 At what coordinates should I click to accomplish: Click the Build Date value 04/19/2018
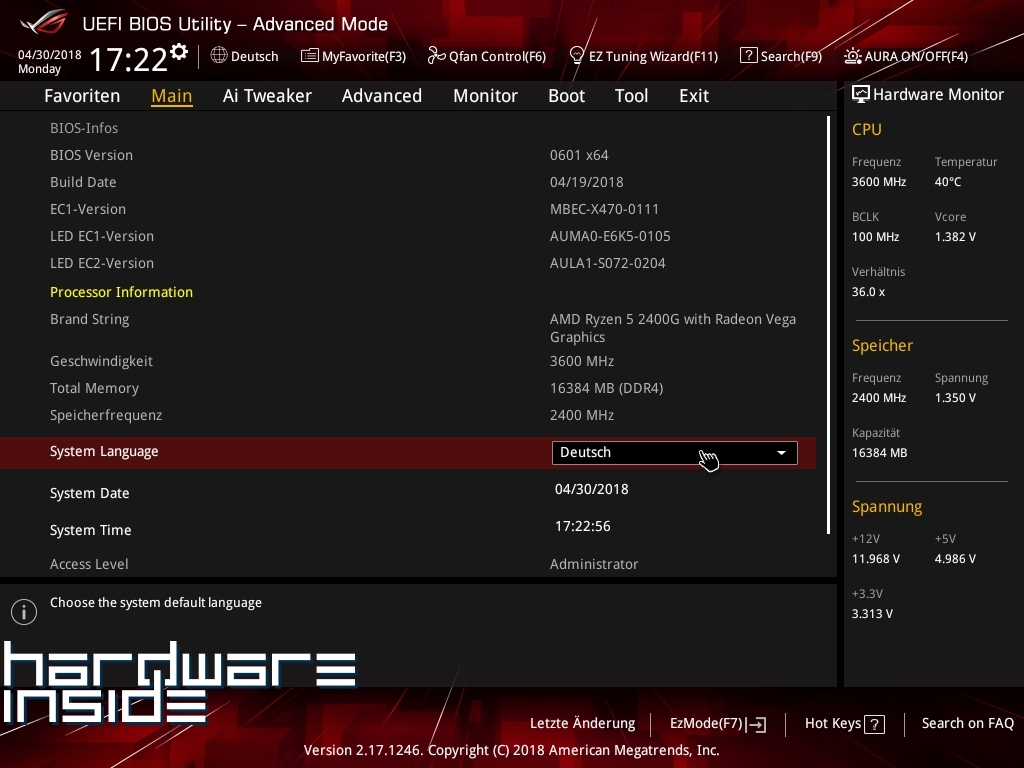click(586, 182)
